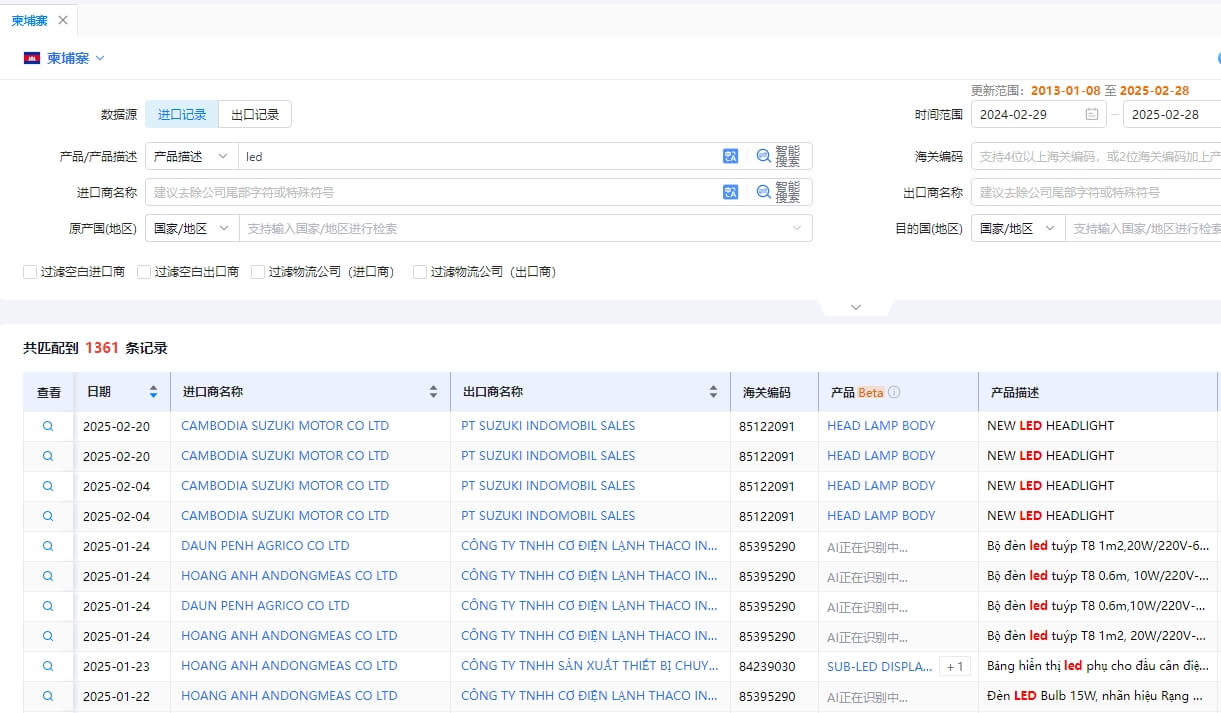
Task: View details of first 2025-02-20 record
Action: coord(48,426)
